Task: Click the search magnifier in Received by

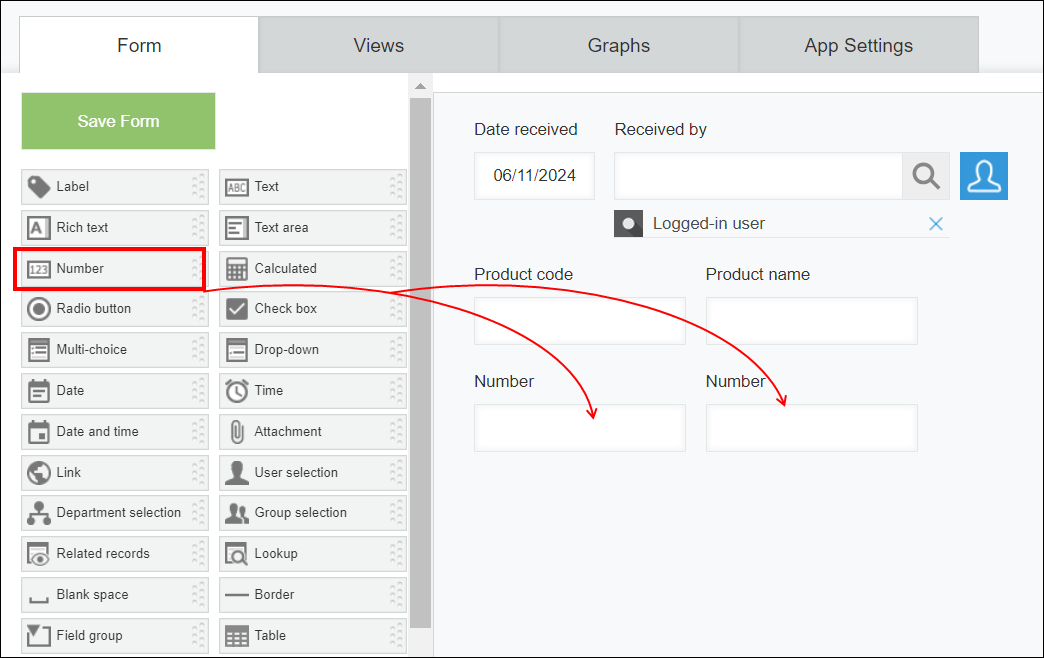Action: [x=925, y=176]
